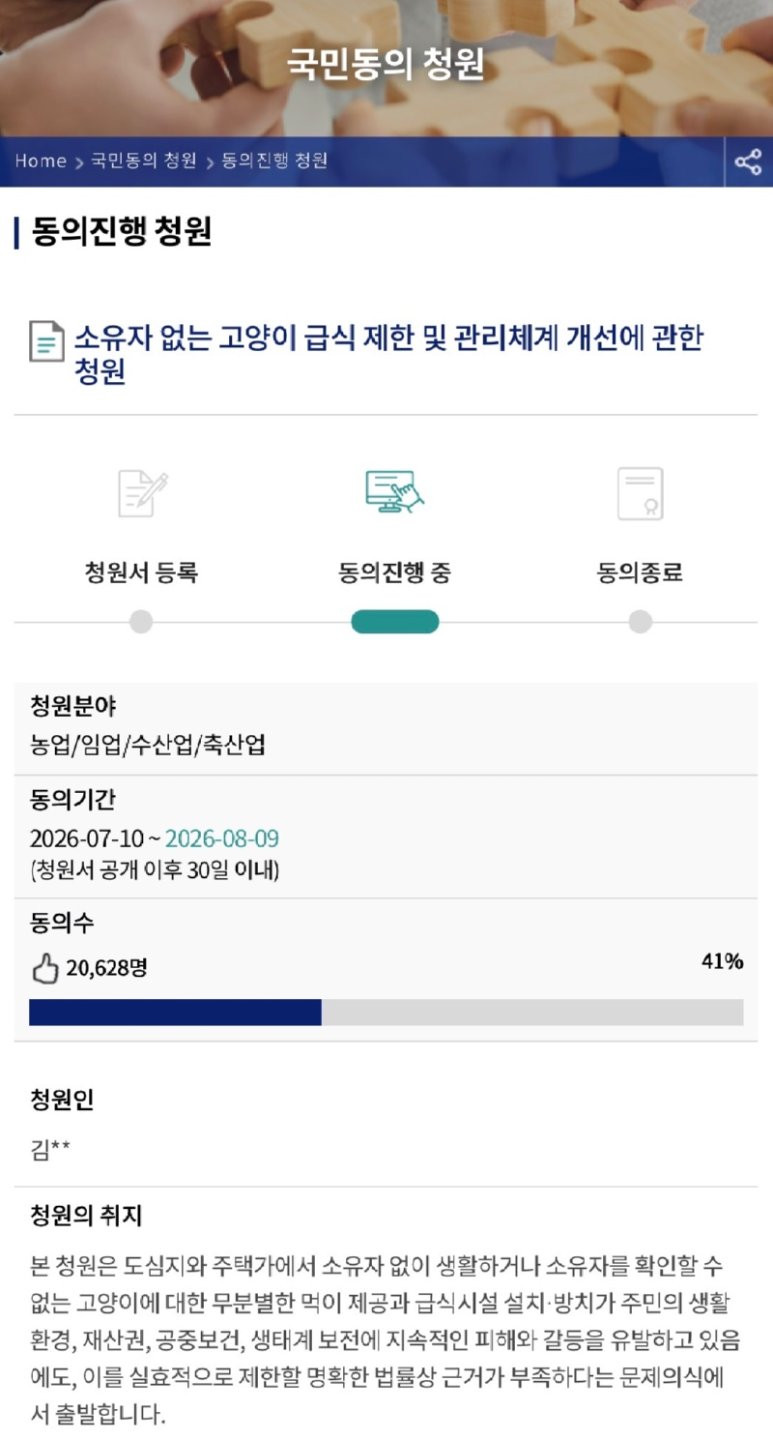Click the 동의진행 청원 section heading
This screenshot has height=1440, width=773.
click(x=121, y=232)
